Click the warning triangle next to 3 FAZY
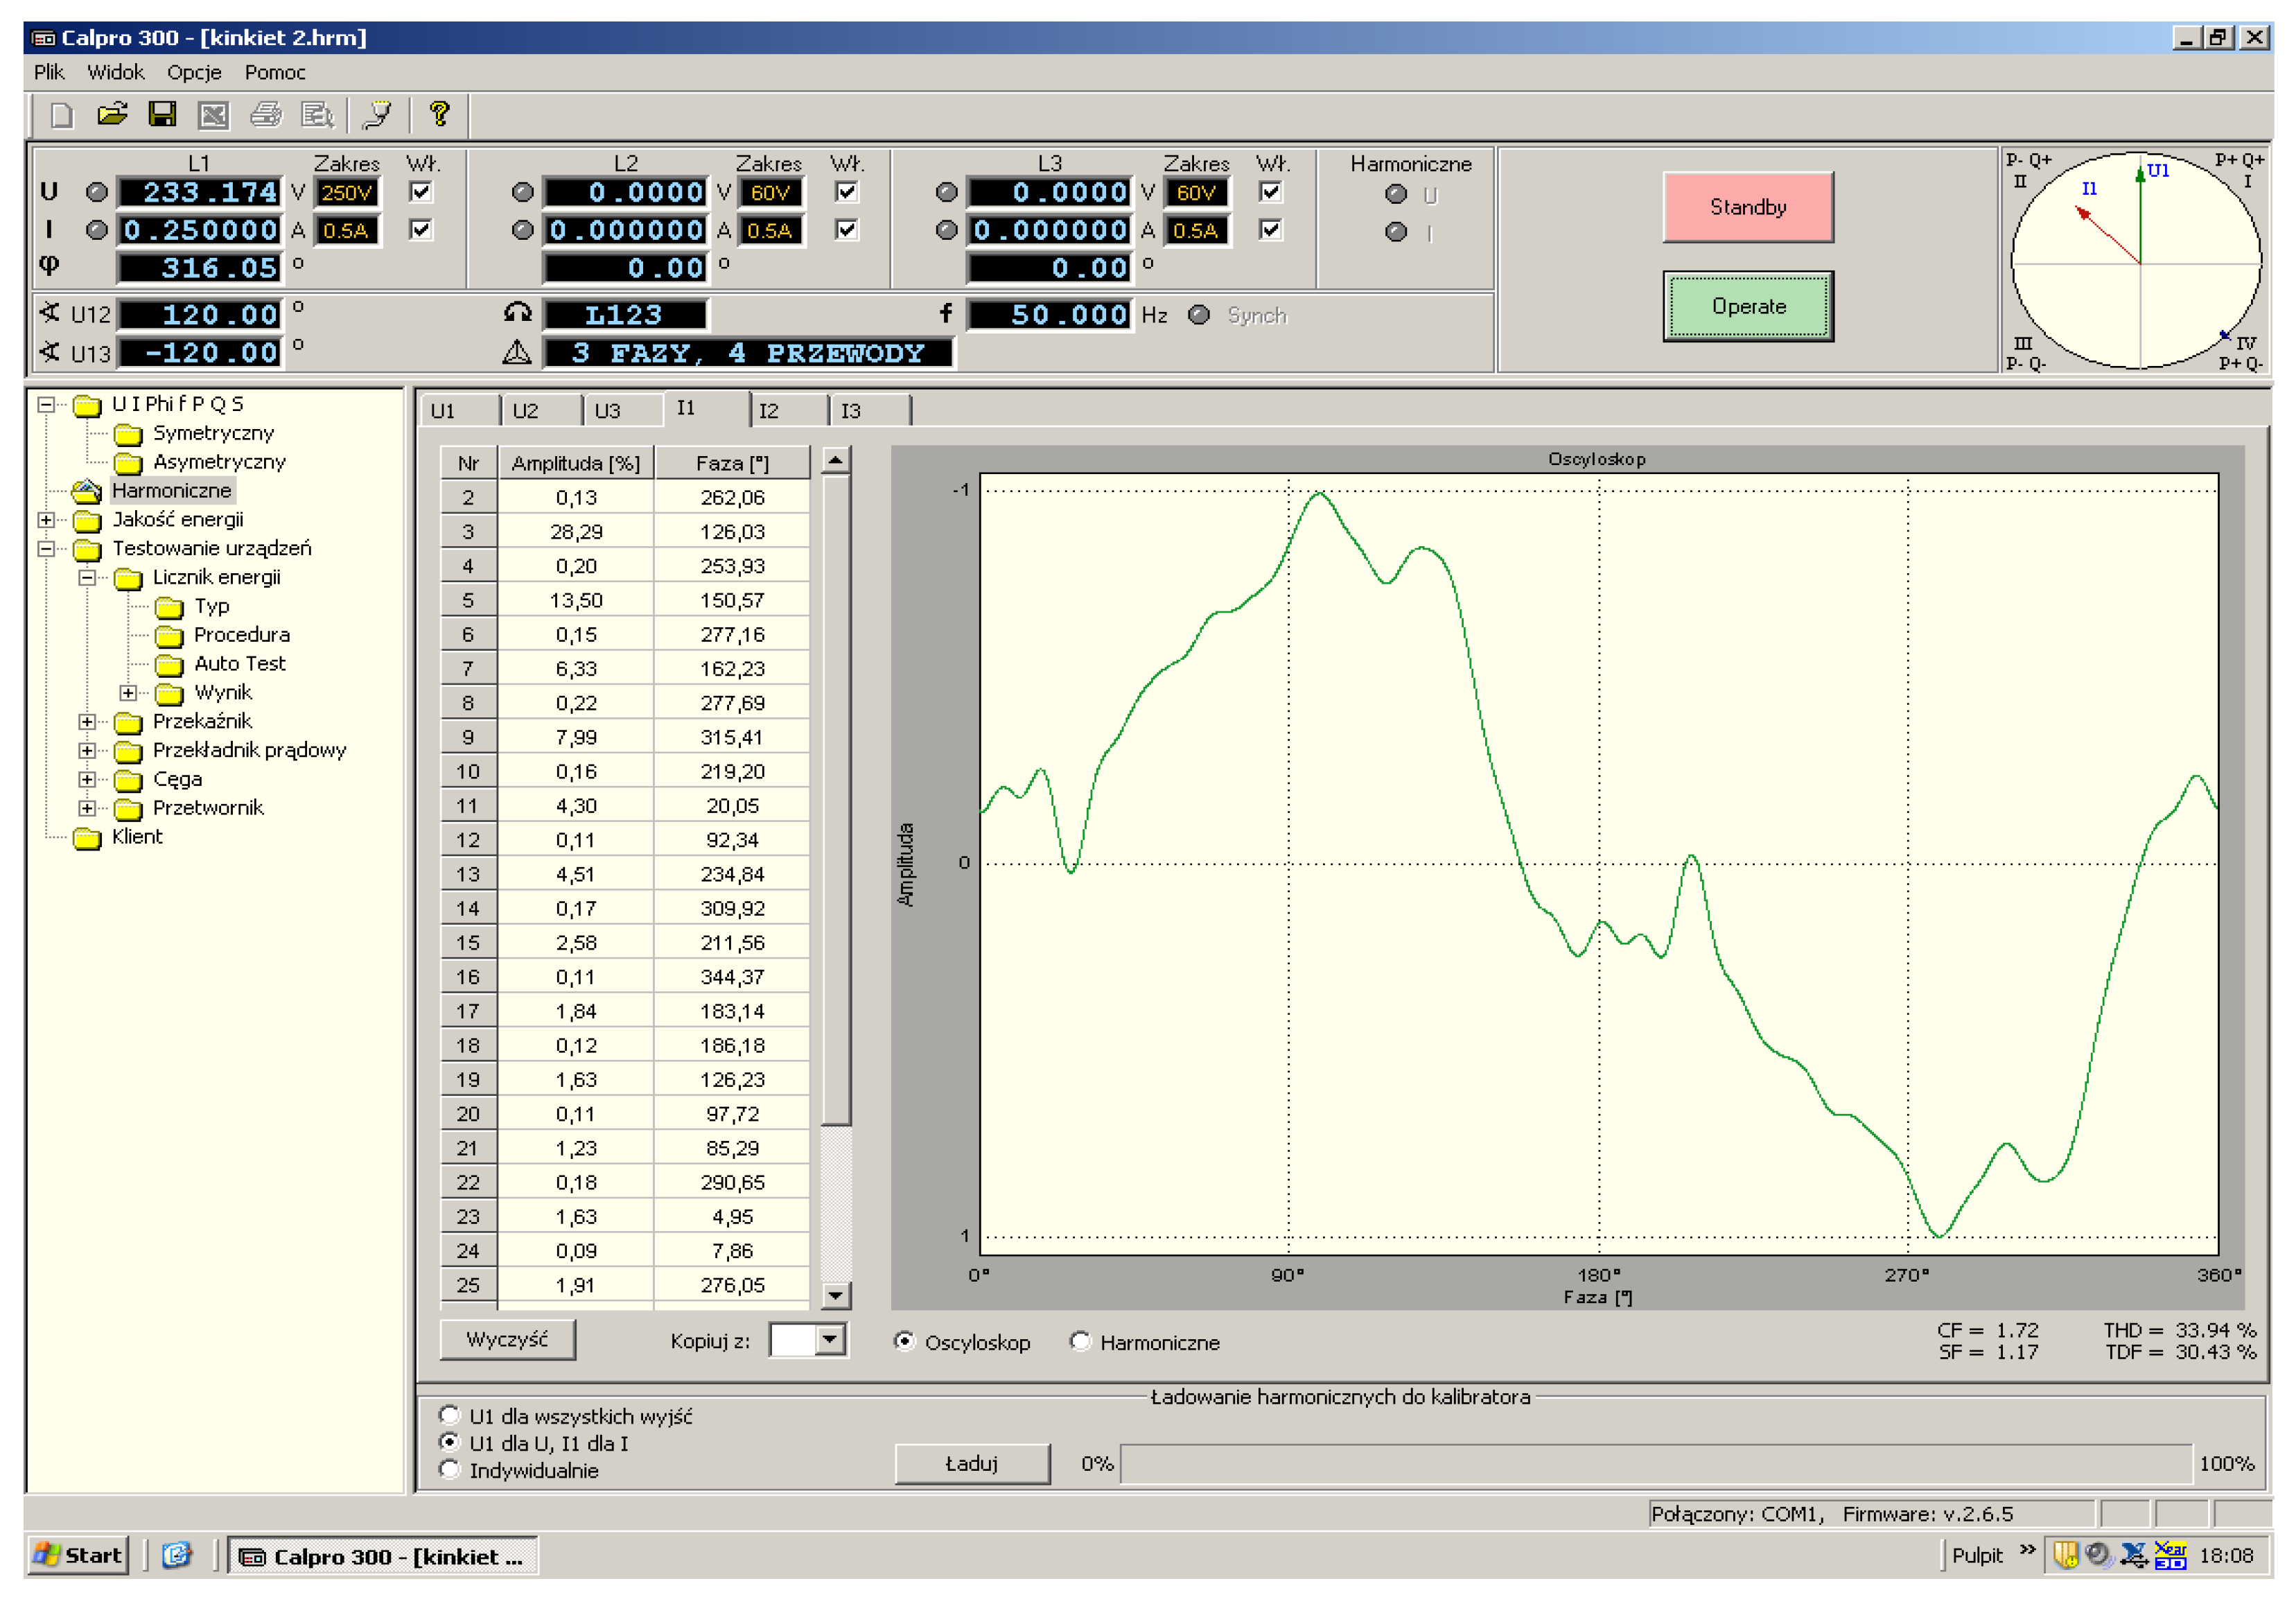Image resolution: width=2296 pixels, height=1606 pixels. click(517, 352)
